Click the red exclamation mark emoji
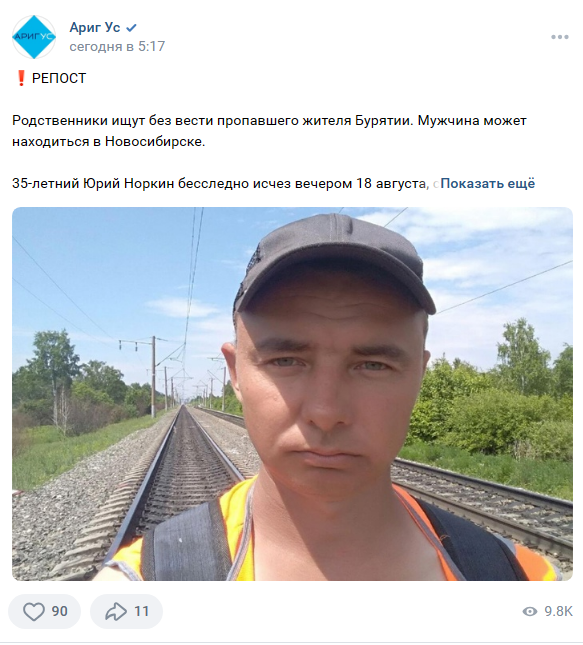Viewport: 583px width, 645px height. click(x=21, y=78)
